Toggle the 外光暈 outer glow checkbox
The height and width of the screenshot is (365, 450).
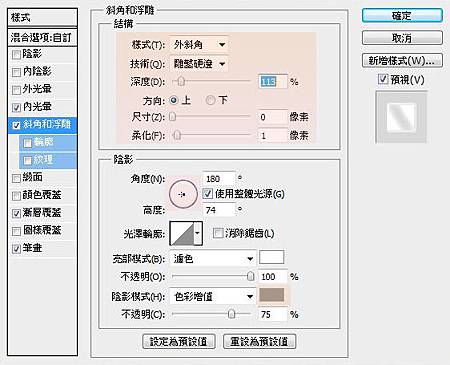click(x=16, y=90)
